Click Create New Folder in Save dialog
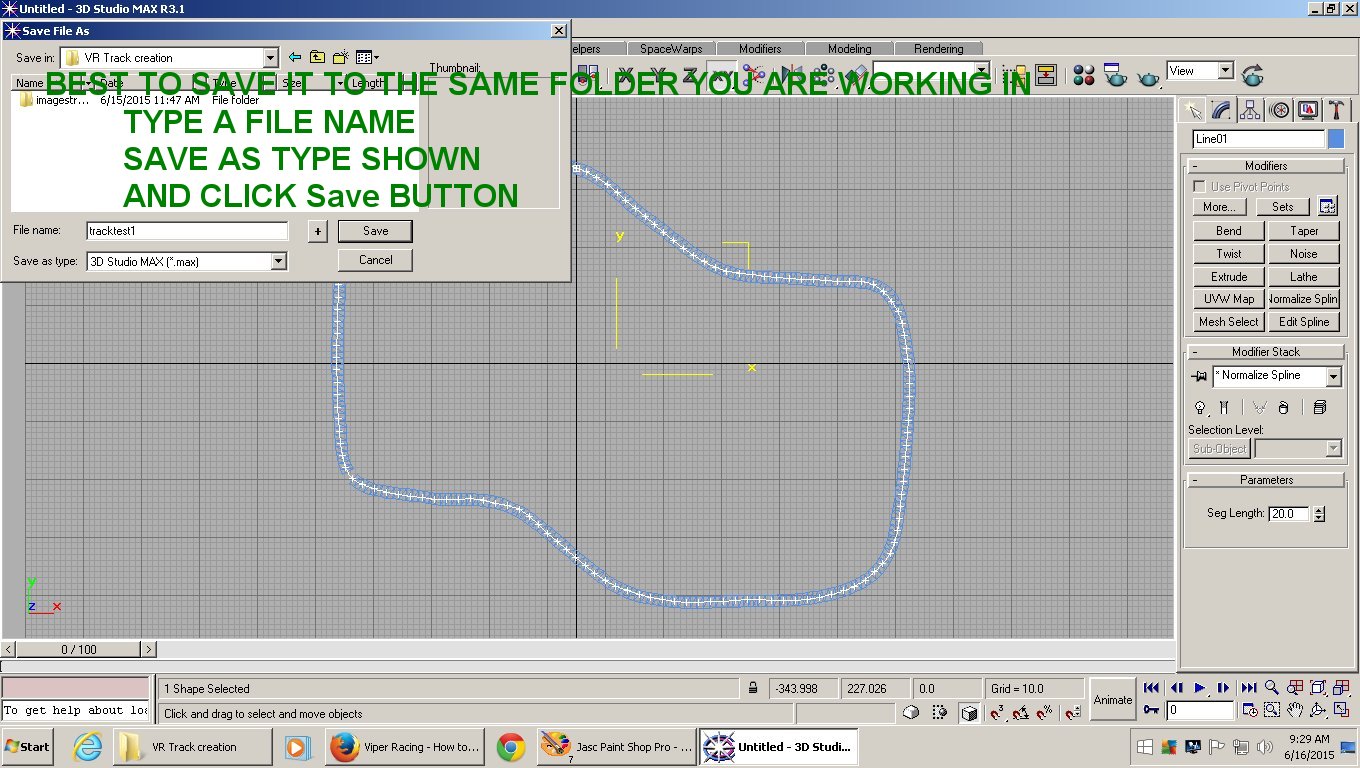 (x=341, y=58)
